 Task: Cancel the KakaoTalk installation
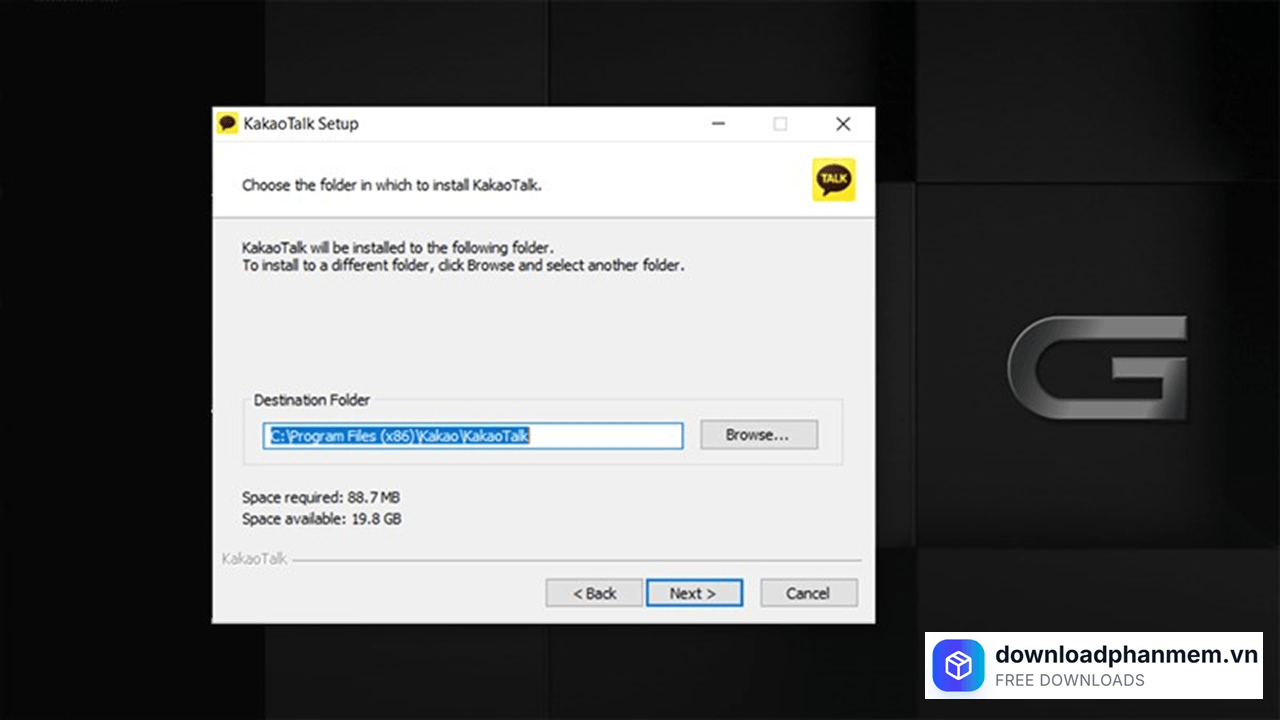click(808, 593)
